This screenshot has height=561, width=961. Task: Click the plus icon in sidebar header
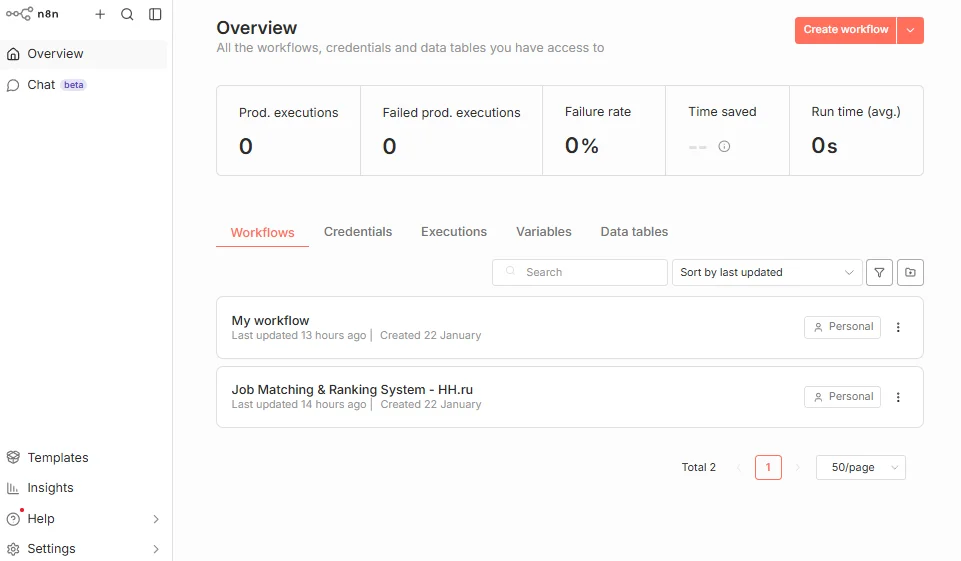pos(100,14)
